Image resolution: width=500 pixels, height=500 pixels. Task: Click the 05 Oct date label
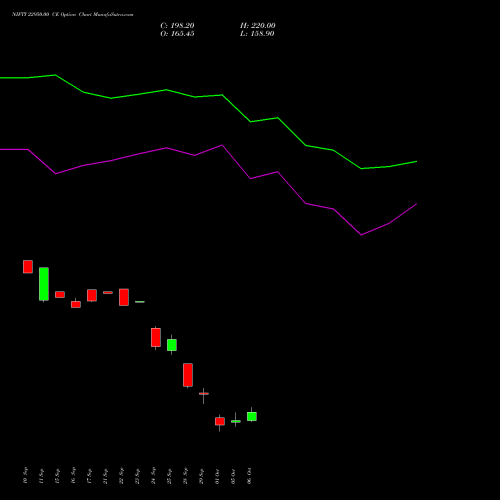(233, 476)
